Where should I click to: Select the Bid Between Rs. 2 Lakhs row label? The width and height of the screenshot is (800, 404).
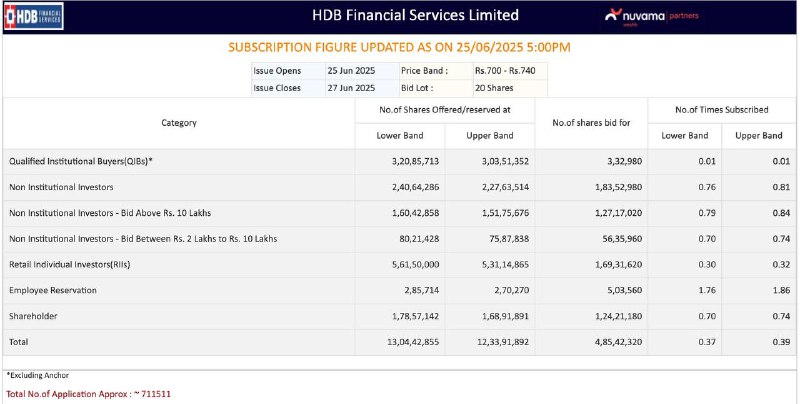tap(143, 239)
